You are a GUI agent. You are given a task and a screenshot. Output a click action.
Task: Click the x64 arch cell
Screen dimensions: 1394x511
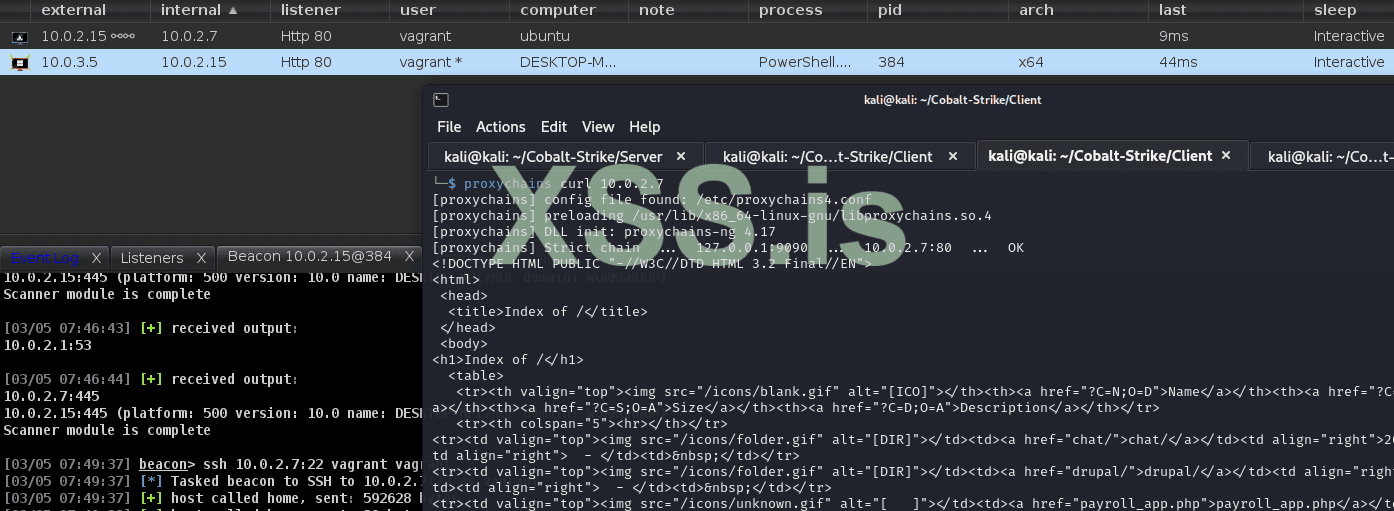pyautogui.click(x=1031, y=62)
